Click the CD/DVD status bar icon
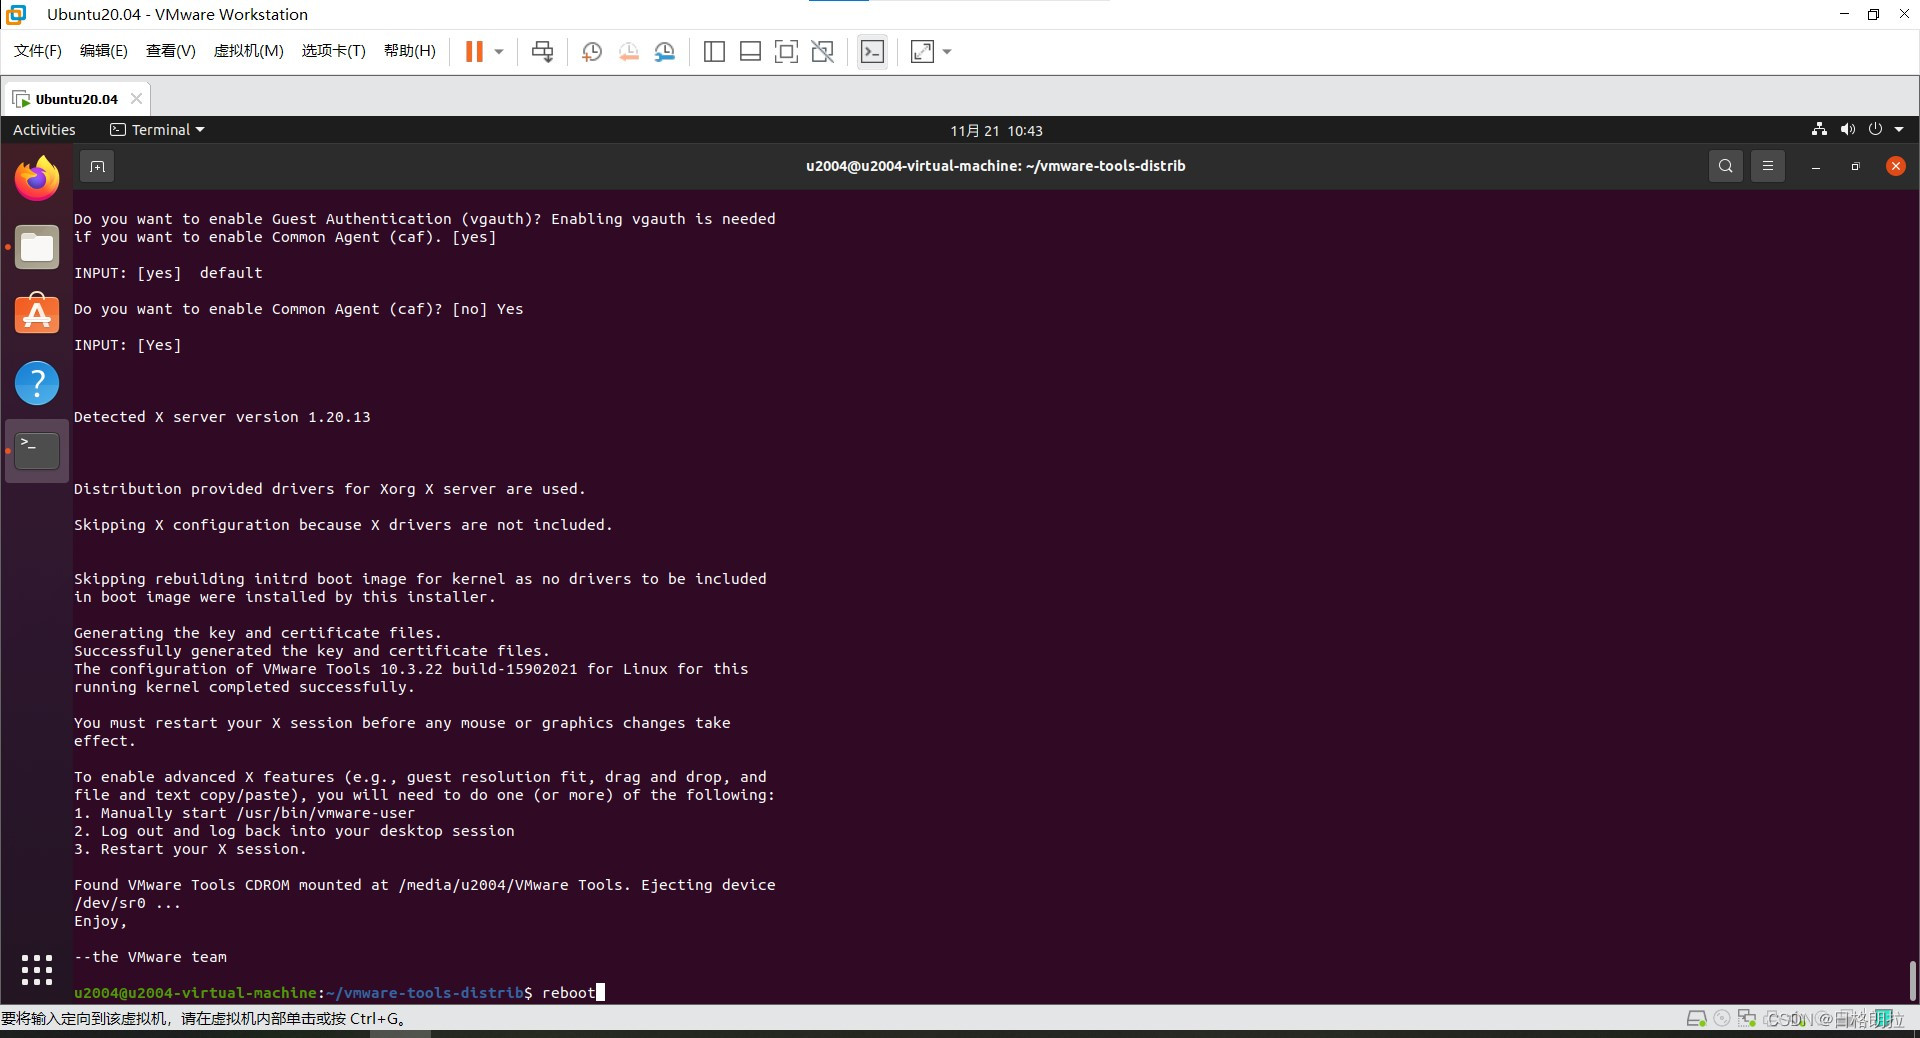The image size is (1920, 1038). [1722, 1019]
